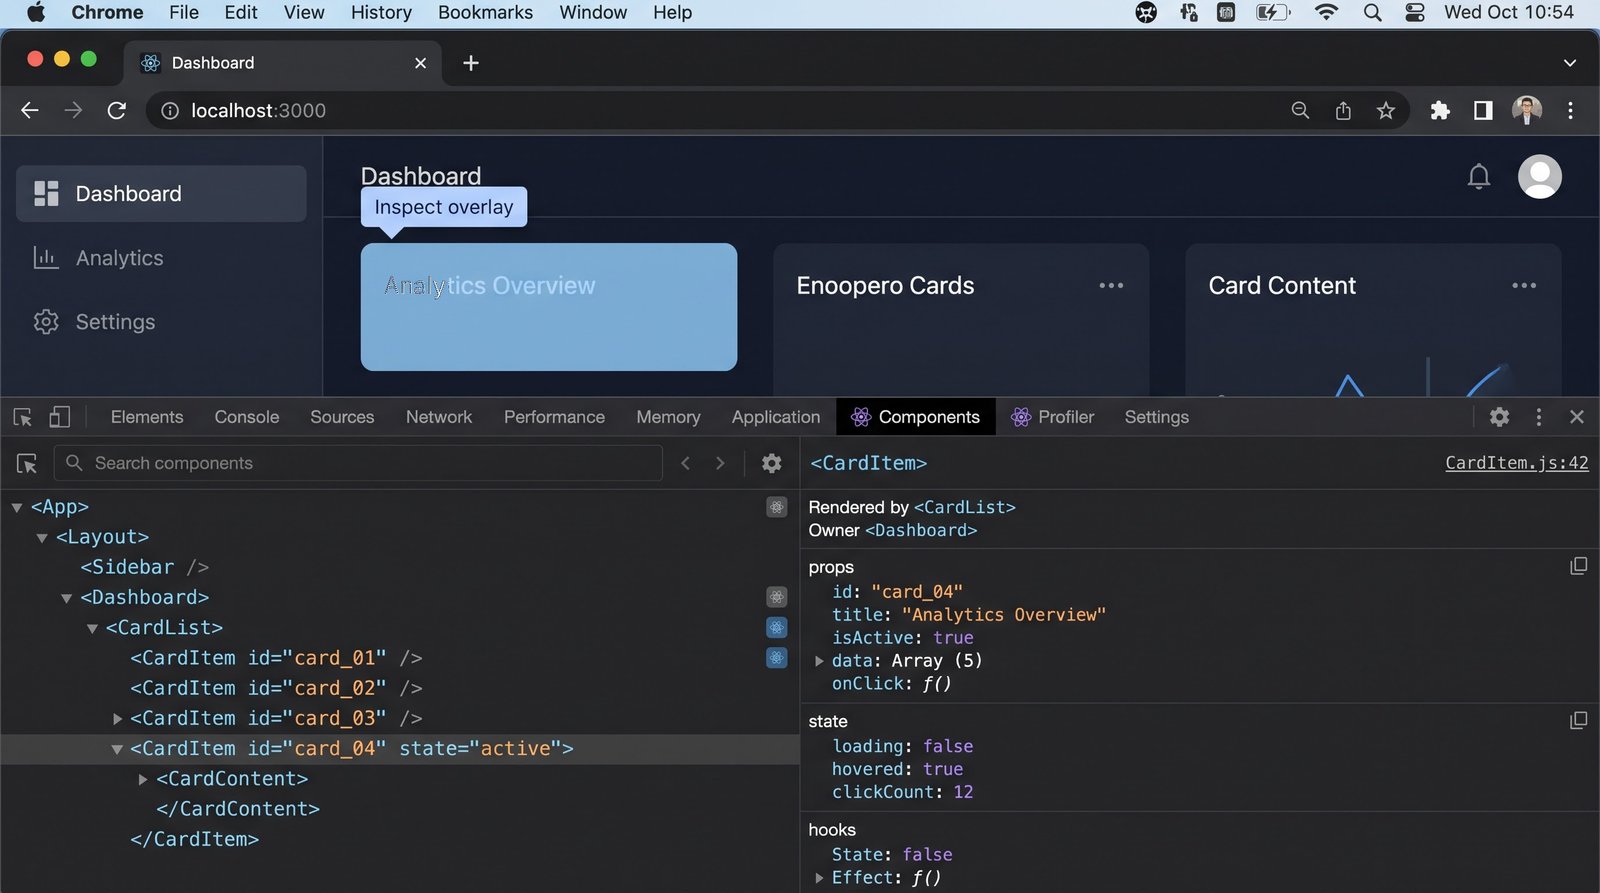Collapse the App tree node

click(x=17, y=508)
